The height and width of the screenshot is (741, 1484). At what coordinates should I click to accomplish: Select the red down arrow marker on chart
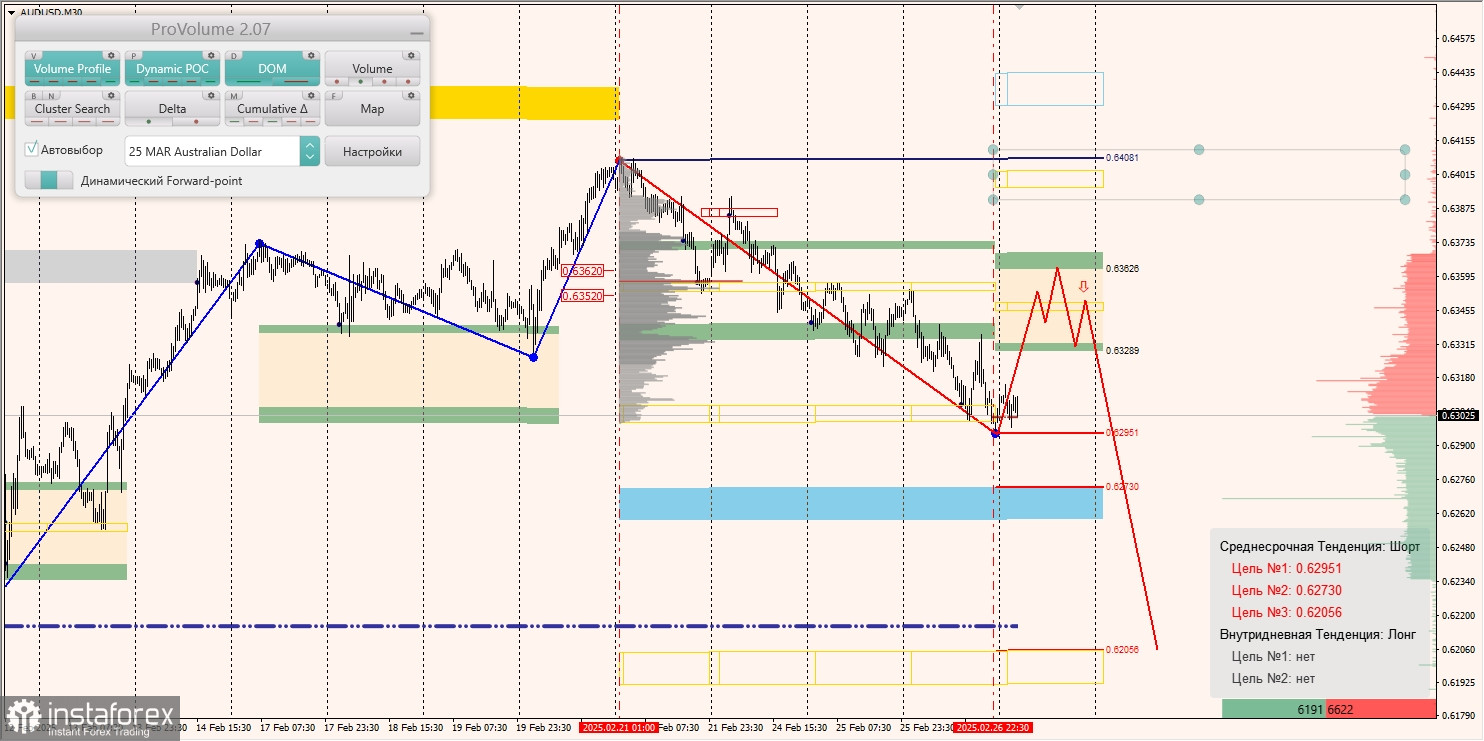tap(1083, 288)
